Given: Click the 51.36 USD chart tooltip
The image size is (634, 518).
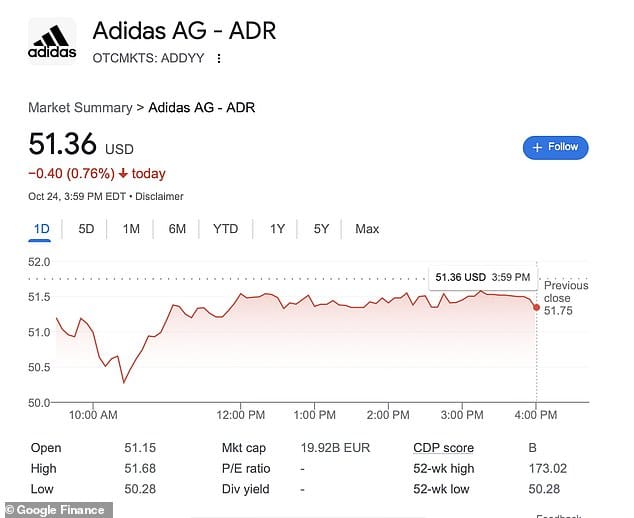Looking at the screenshot, I should 483,277.
